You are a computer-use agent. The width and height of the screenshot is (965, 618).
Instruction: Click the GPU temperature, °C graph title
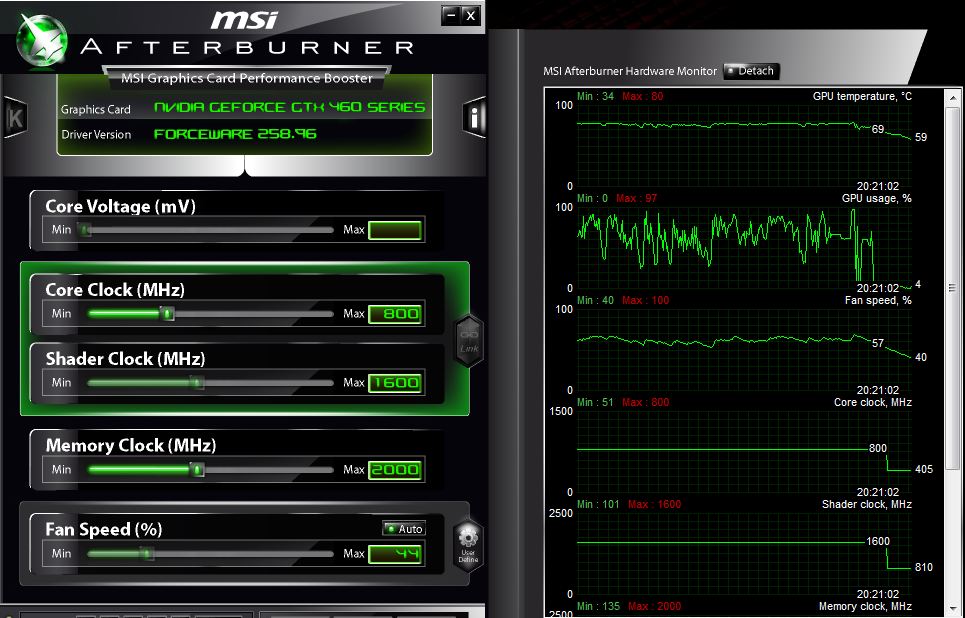click(862, 97)
